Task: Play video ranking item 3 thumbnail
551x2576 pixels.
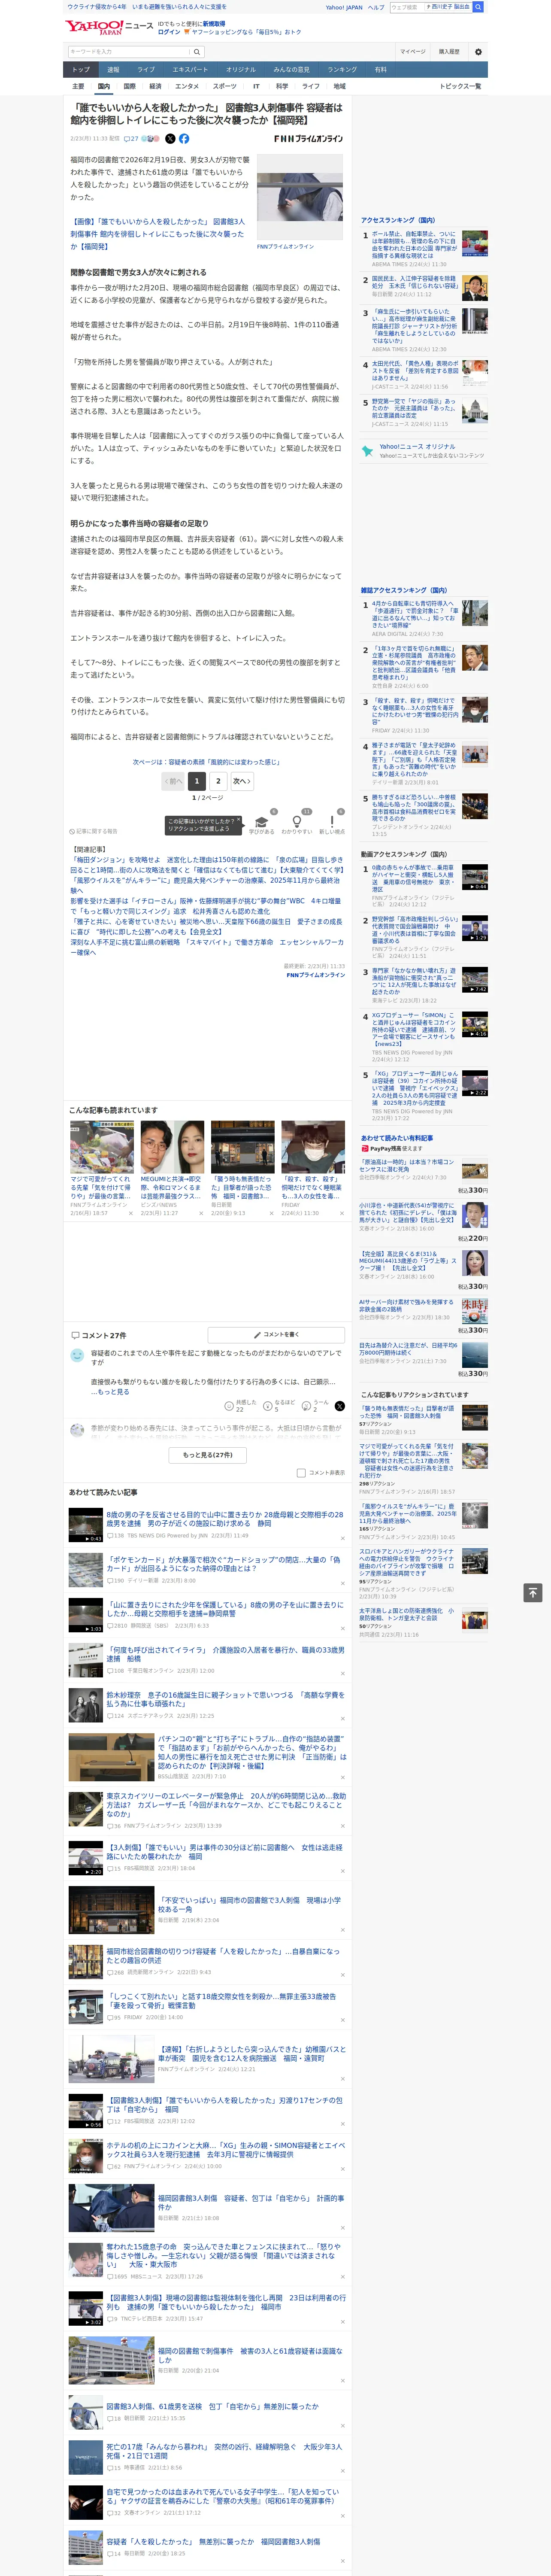Action: coord(475,980)
